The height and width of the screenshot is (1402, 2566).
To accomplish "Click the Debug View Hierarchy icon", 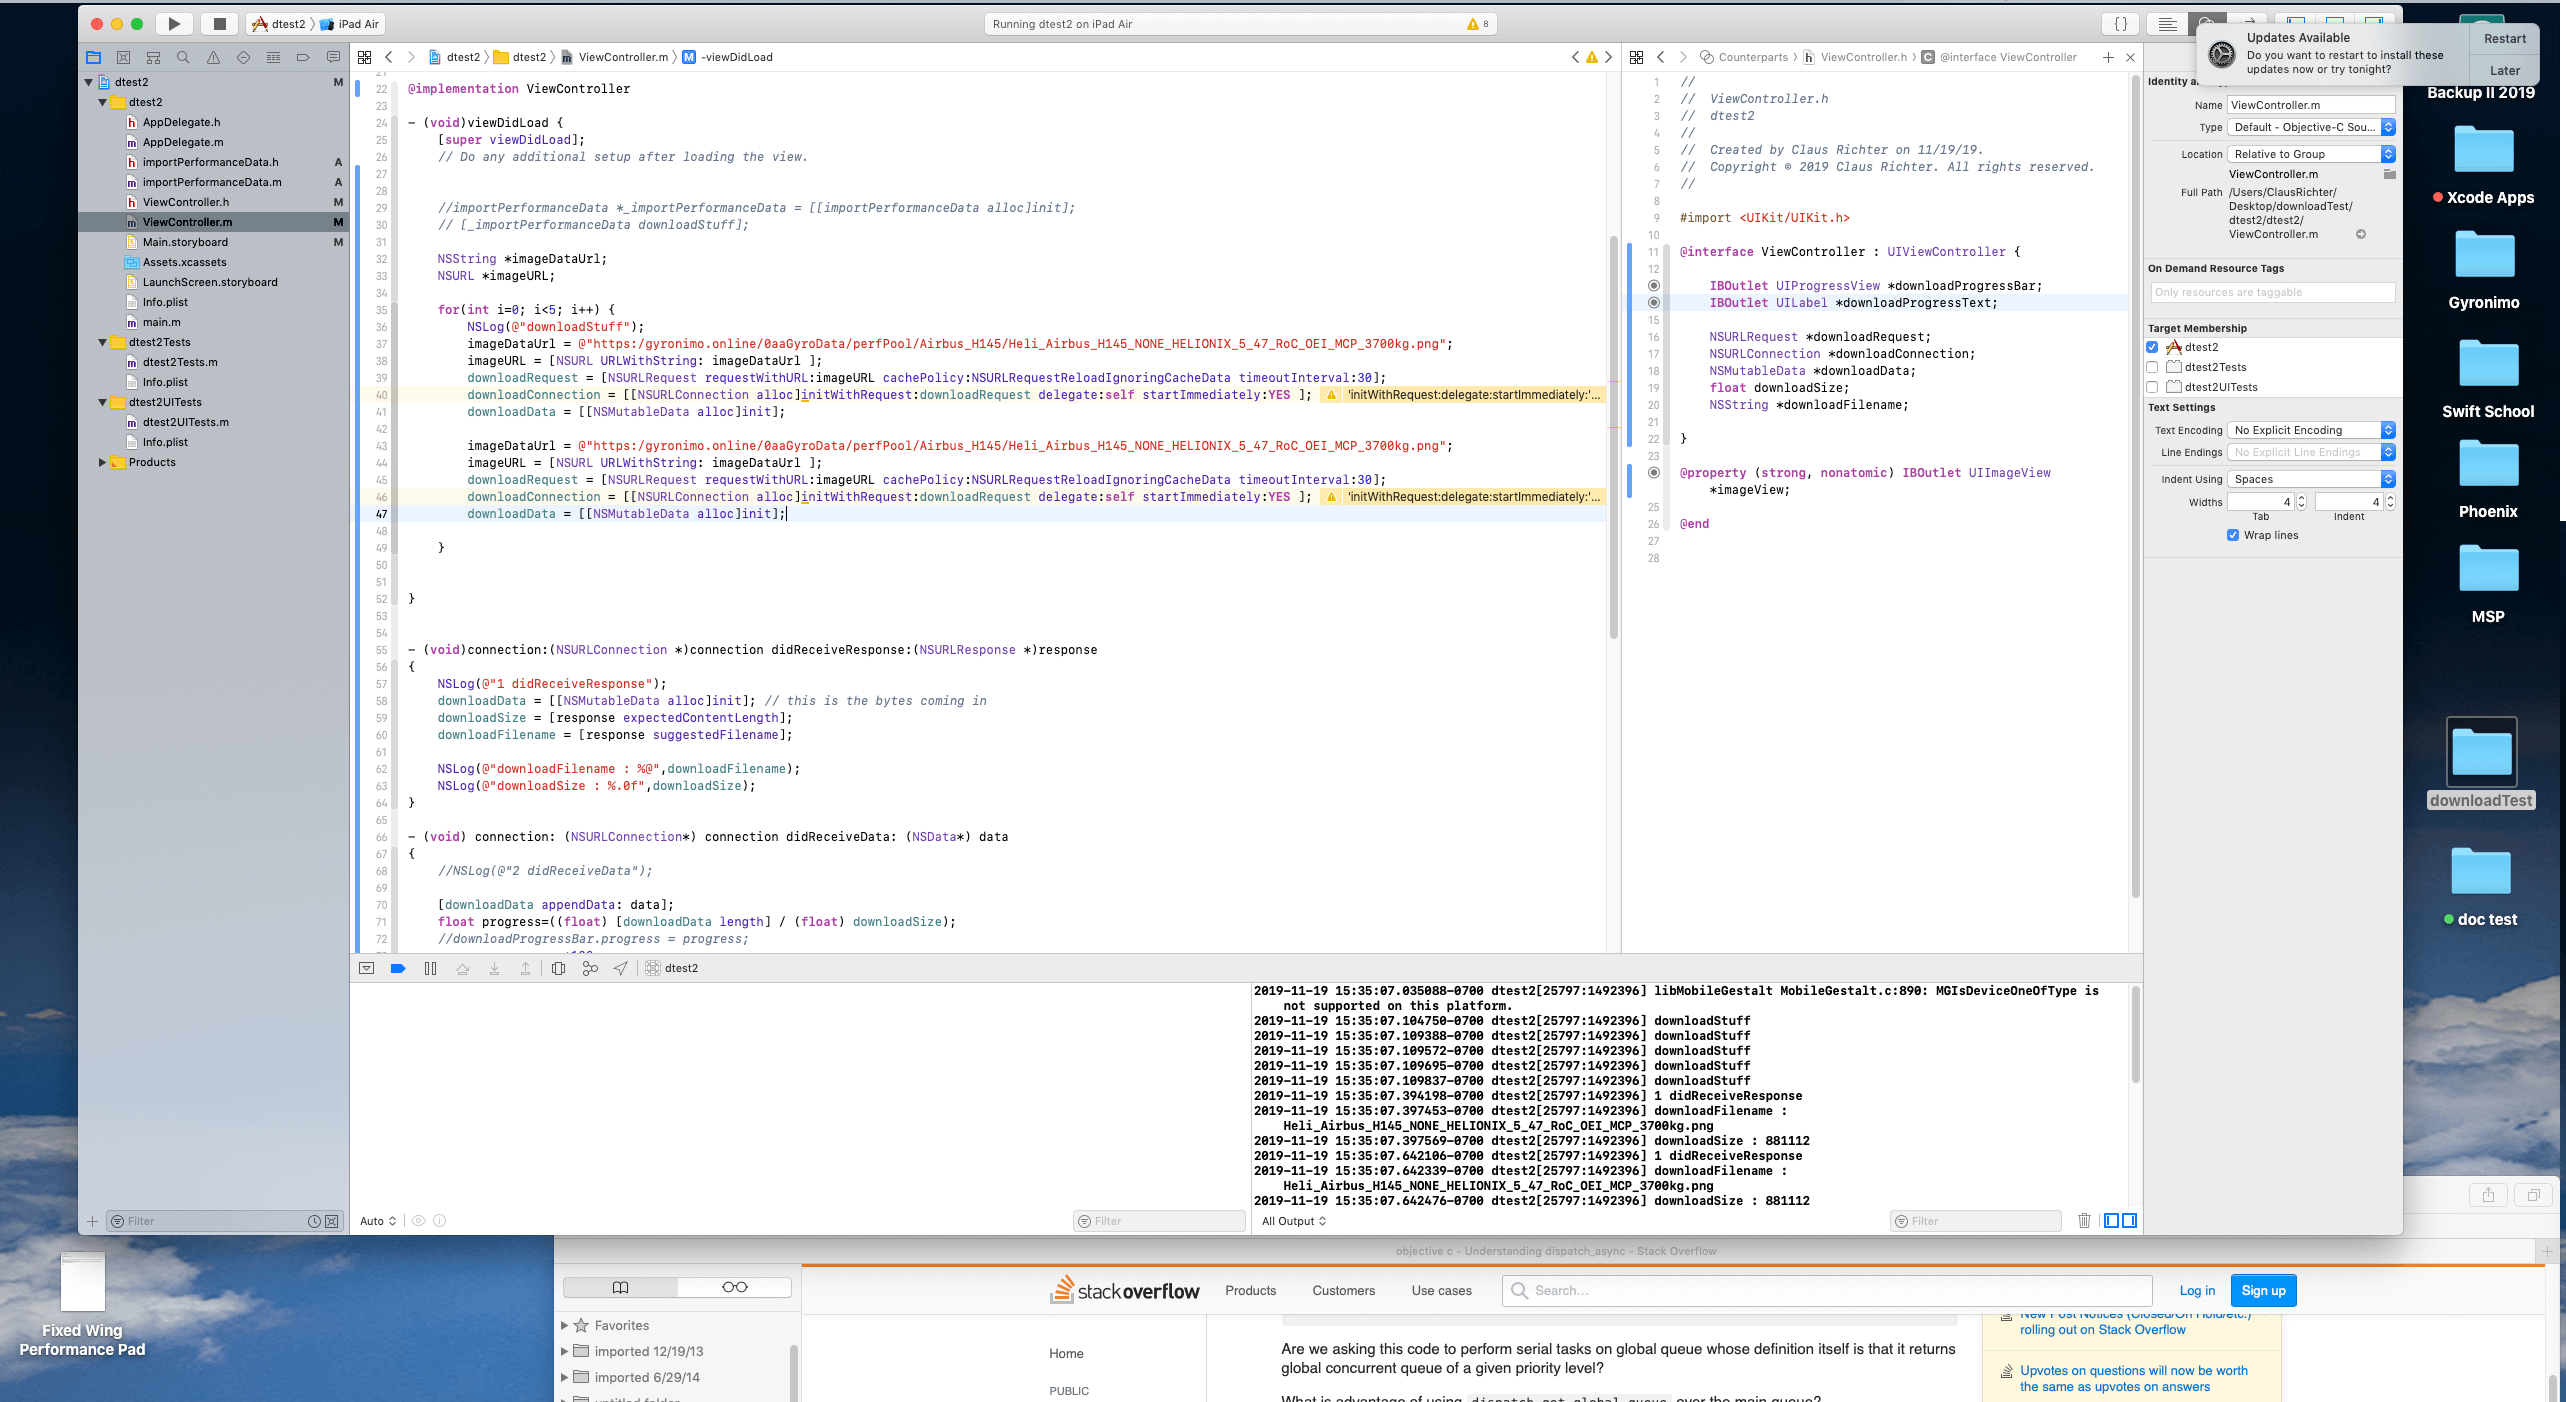I will (x=558, y=968).
